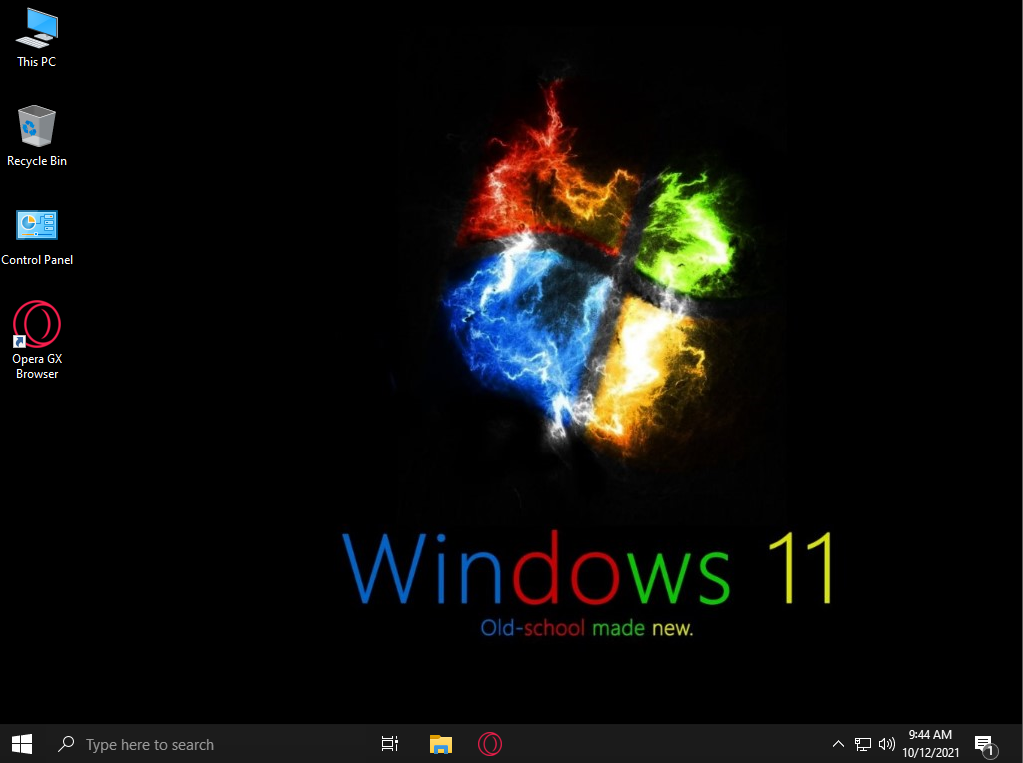Open Task View on the taskbar

tap(389, 744)
